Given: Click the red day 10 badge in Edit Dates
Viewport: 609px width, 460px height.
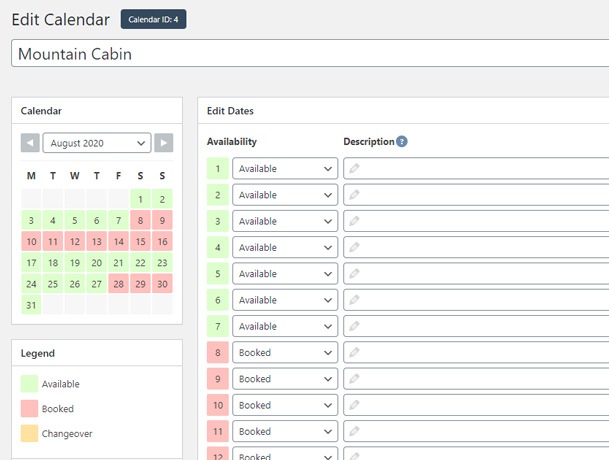Looking at the screenshot, I should point(218,405).
